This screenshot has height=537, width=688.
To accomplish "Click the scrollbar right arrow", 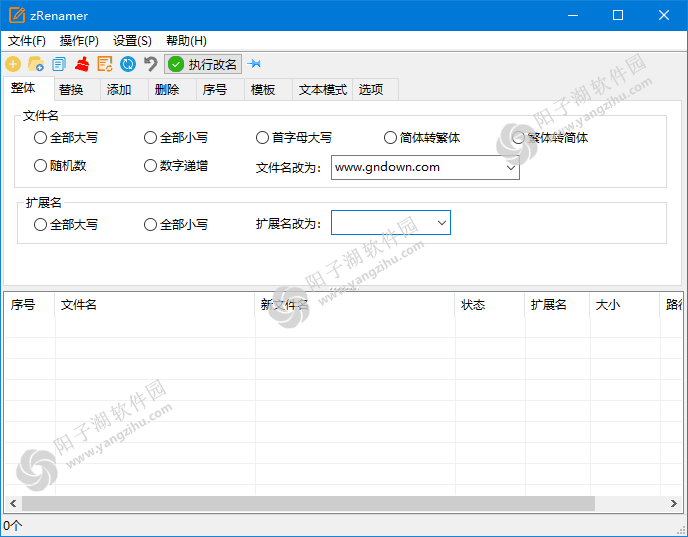I will [x=674, y=504].
